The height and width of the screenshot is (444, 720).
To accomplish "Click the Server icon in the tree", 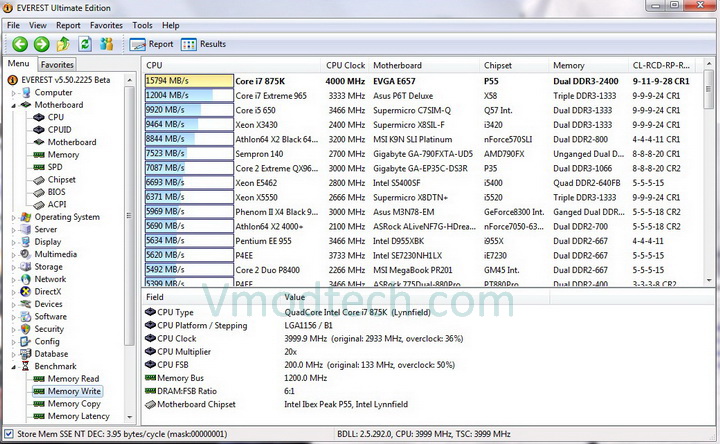I will click(x=26, y=229).
